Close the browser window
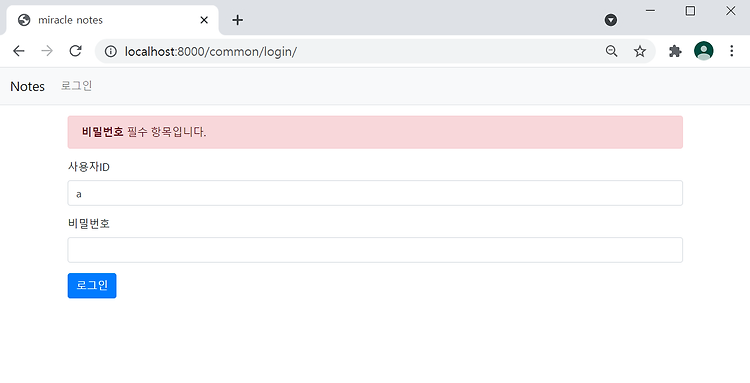The width and height of the screenshot is (750, 383). pyautogui.click(x=730, y=11)
